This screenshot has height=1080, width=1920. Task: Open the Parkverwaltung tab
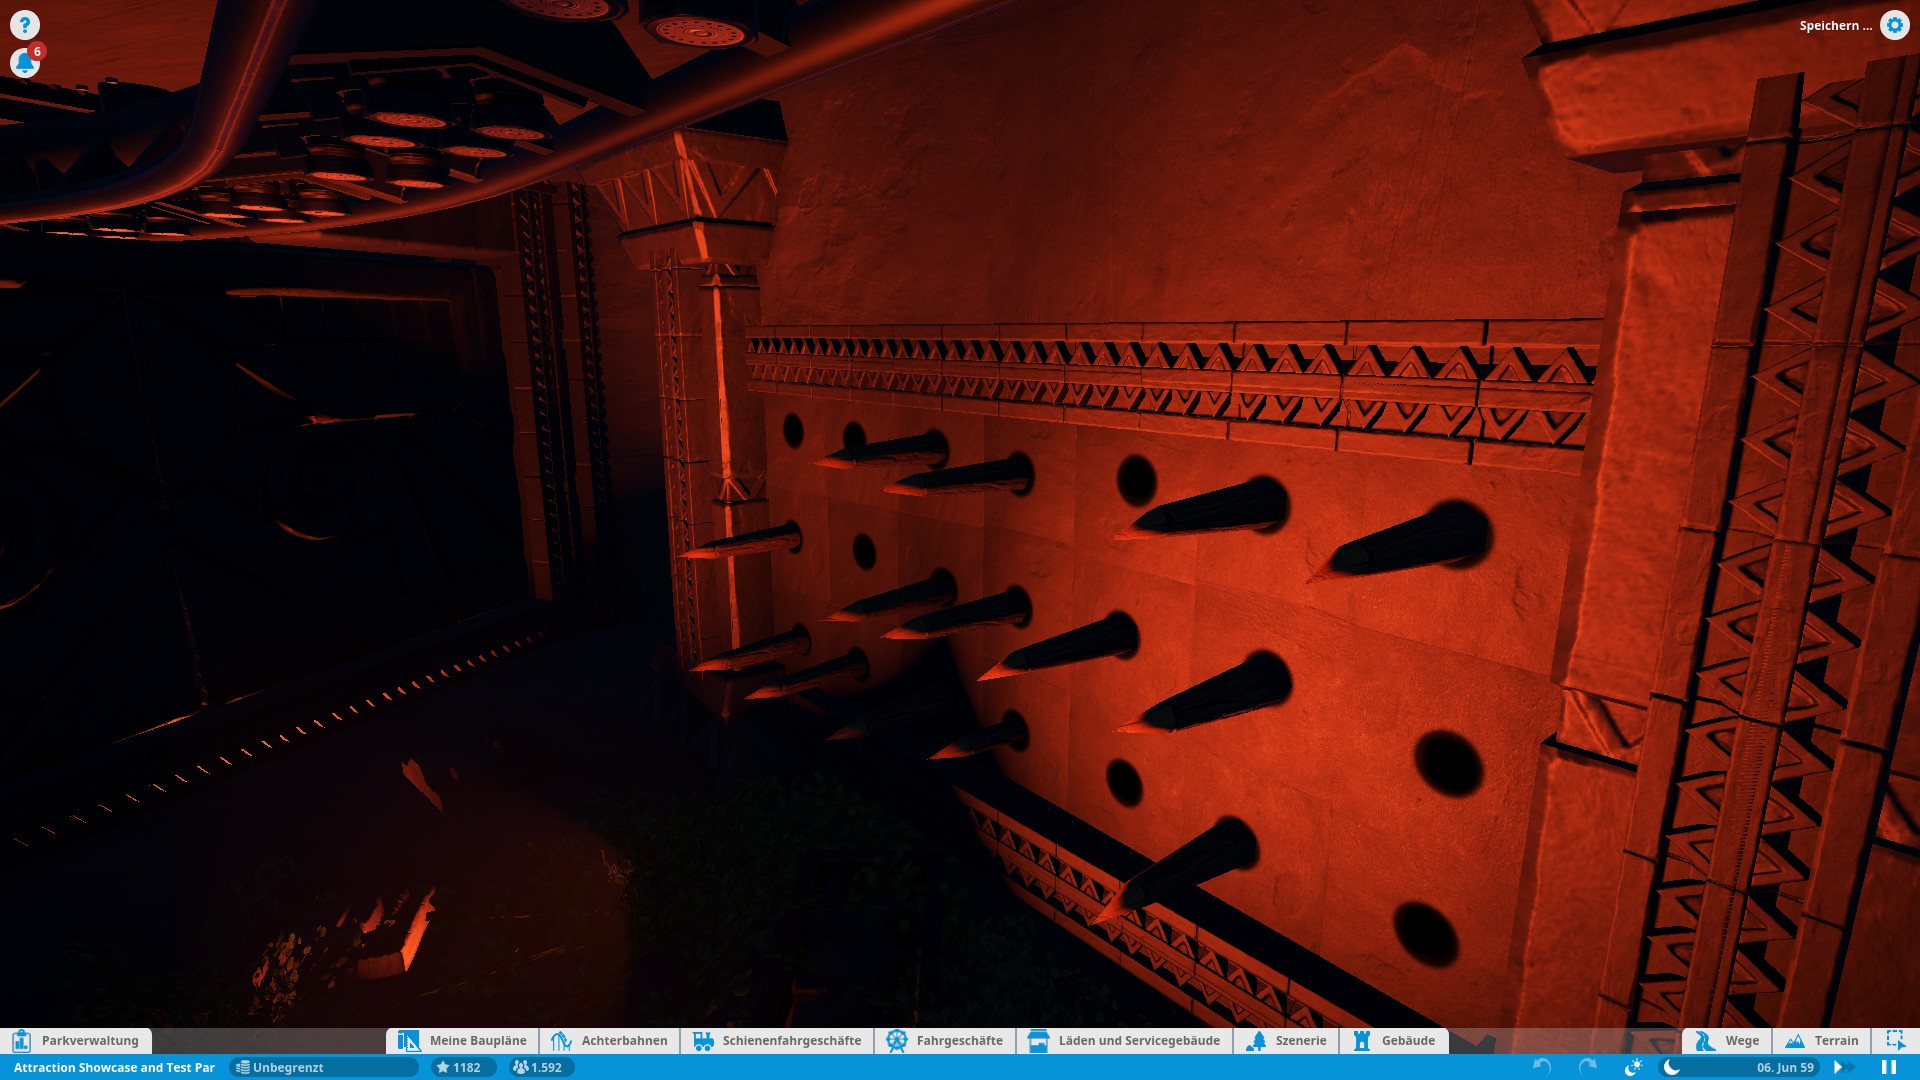pos(76,1040)
